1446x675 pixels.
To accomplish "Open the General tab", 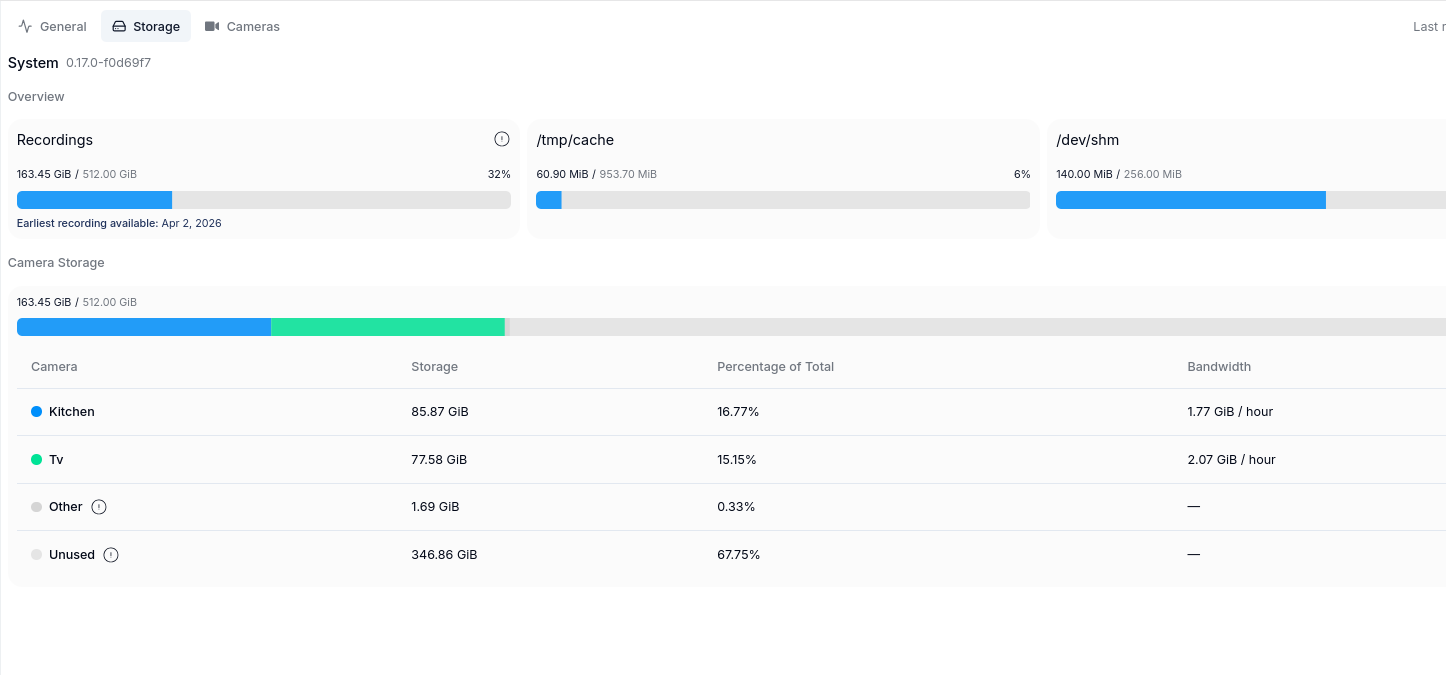I will (x=53, y=27).
